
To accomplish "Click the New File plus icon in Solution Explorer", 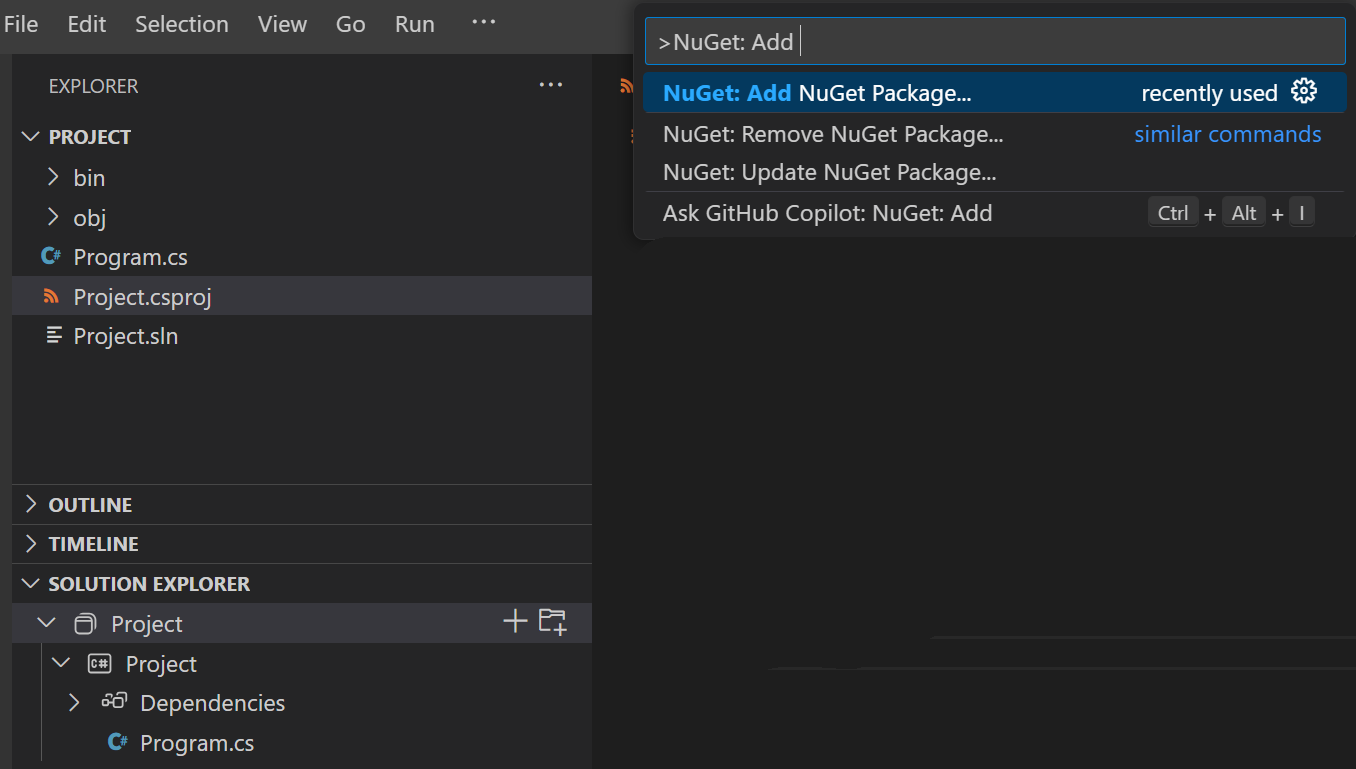I will 514,621.
